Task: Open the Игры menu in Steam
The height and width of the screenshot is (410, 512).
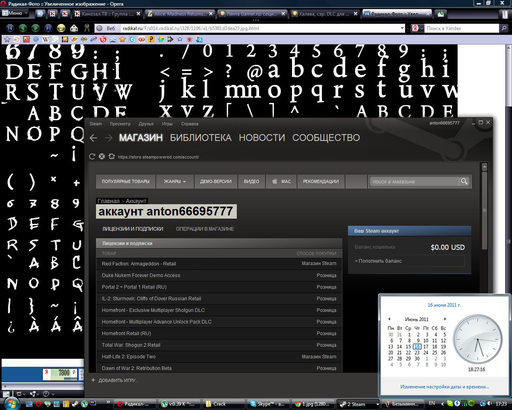Action: tap(167, 124)
